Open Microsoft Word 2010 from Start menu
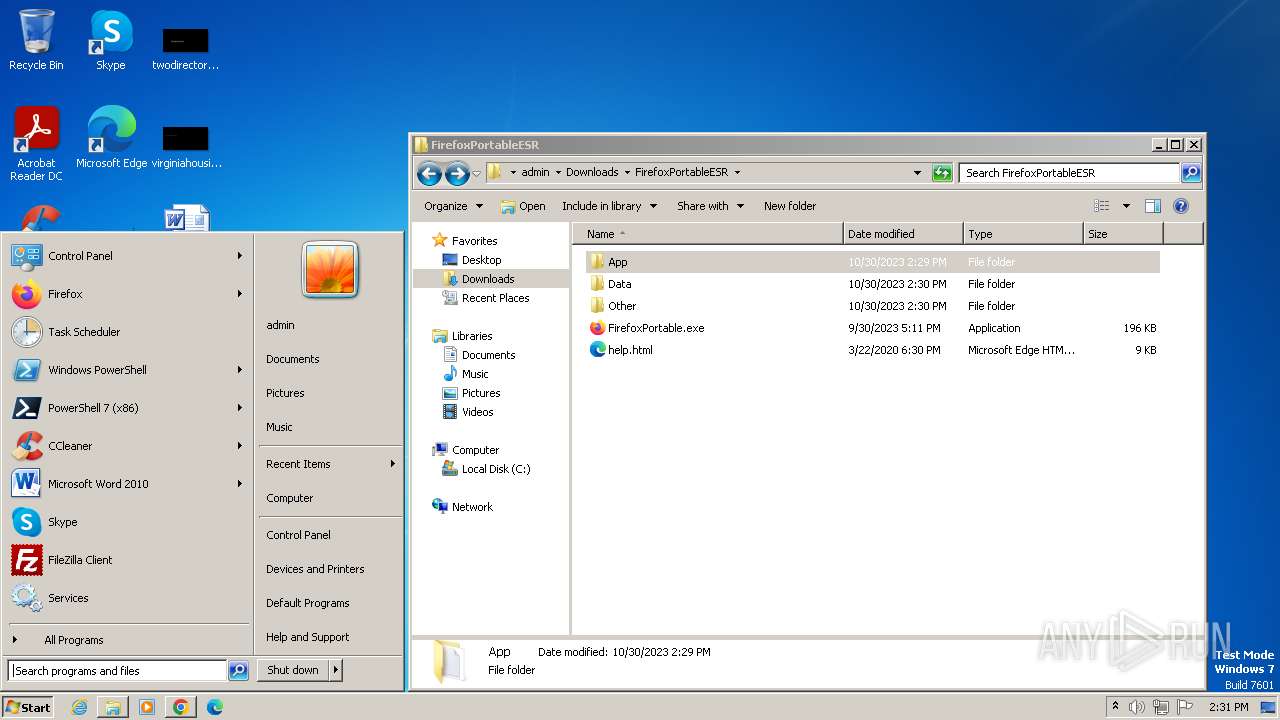1280x720 pixels. tap(127, 484)
